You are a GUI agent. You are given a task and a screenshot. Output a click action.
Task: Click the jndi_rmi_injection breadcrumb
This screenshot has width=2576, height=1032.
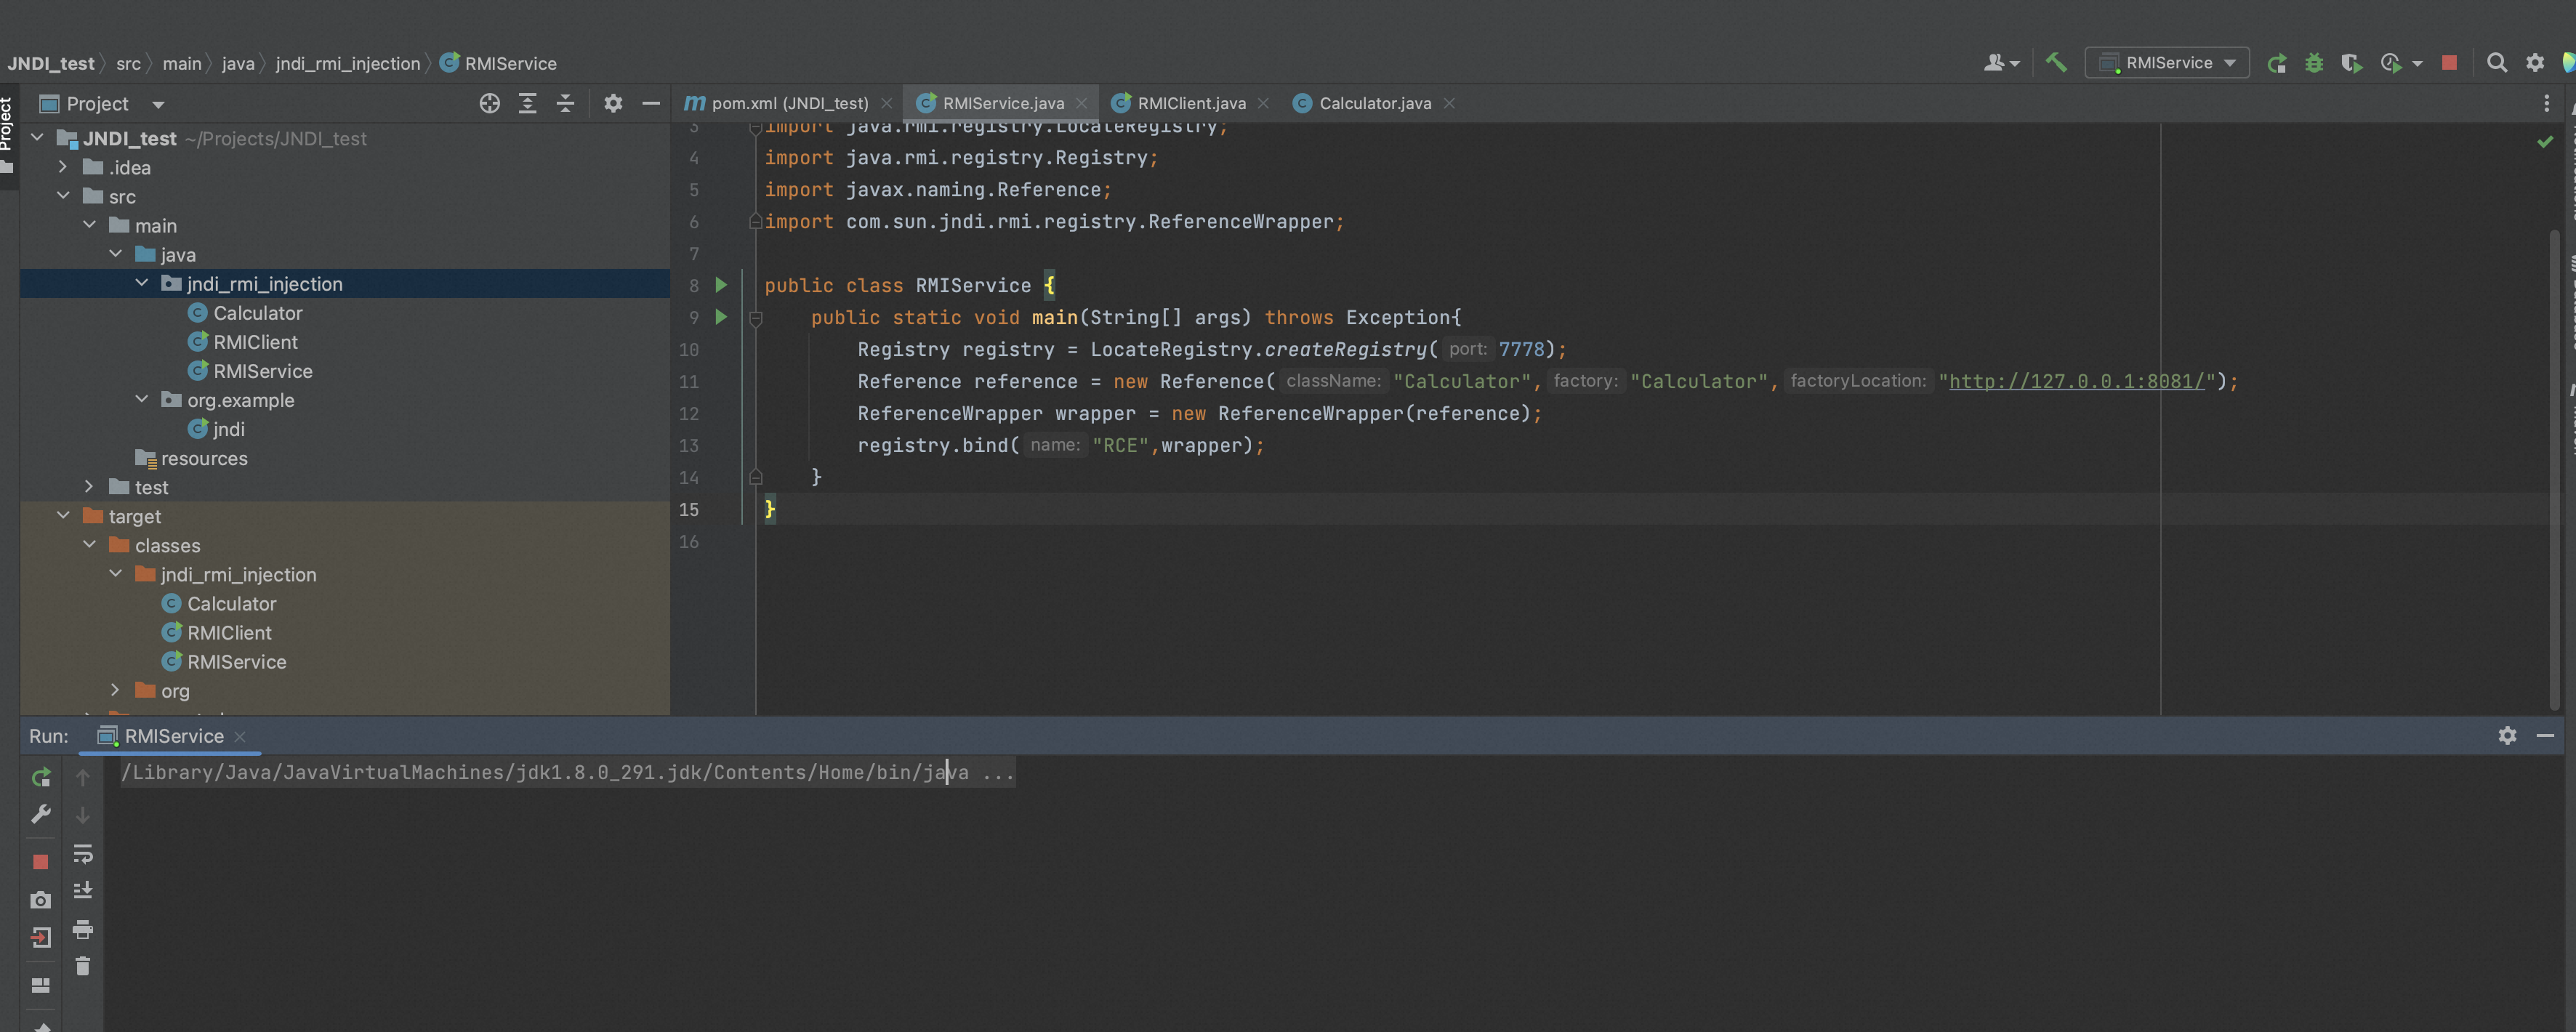348,63
